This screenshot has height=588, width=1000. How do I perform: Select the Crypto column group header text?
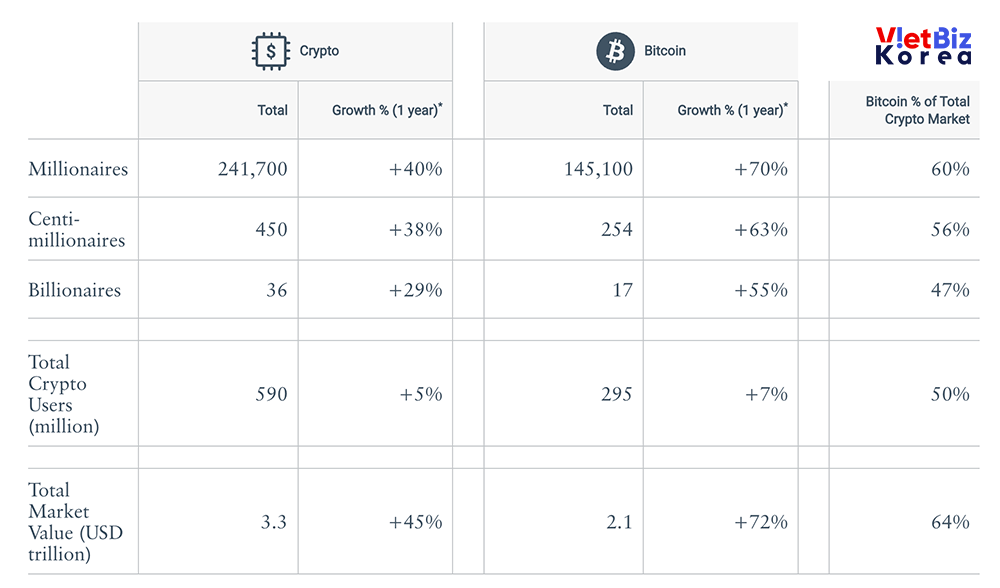[x=319, y=51]
